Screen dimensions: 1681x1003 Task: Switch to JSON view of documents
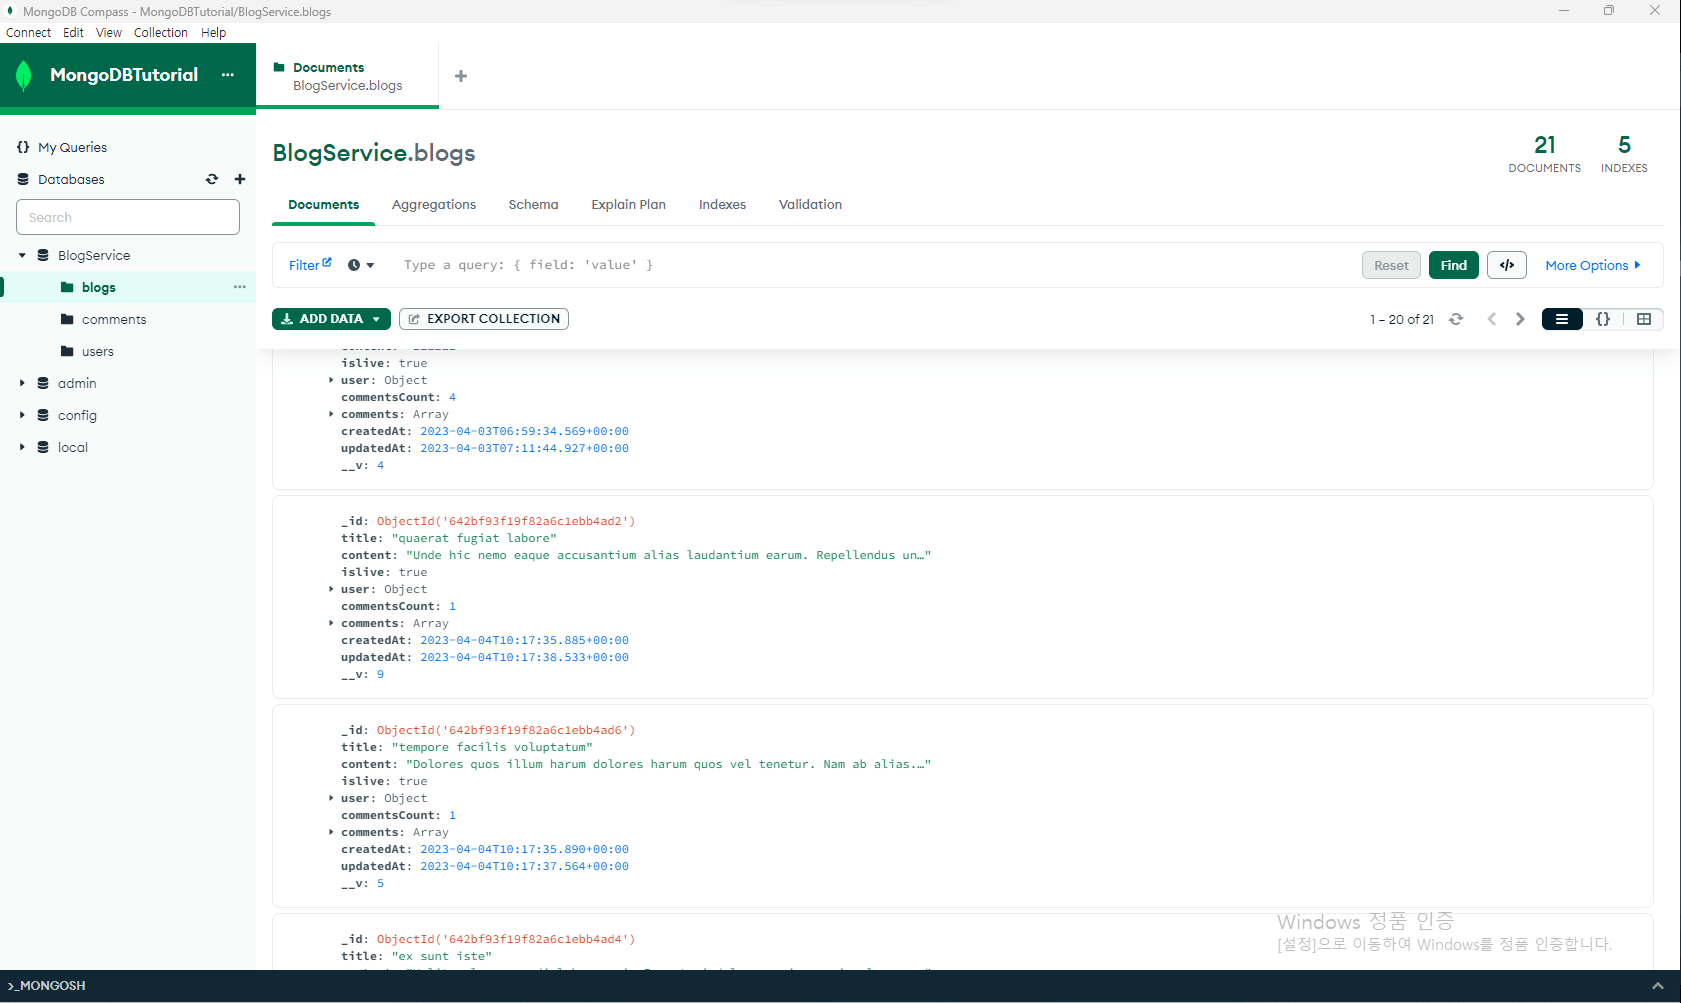[x=1603, y=319]
